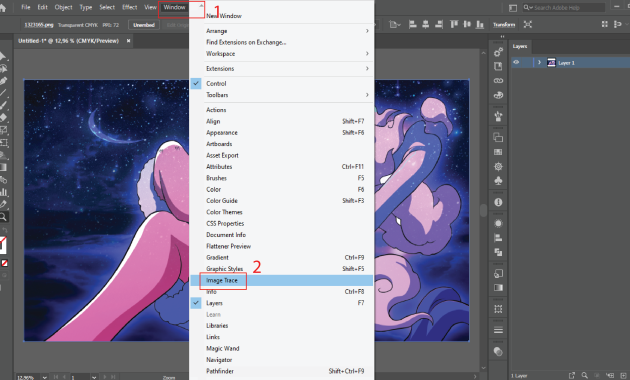Open the Symbols club-shaped panel icon
This screenshot has height=380, width=630.
(x=498, y=181)
